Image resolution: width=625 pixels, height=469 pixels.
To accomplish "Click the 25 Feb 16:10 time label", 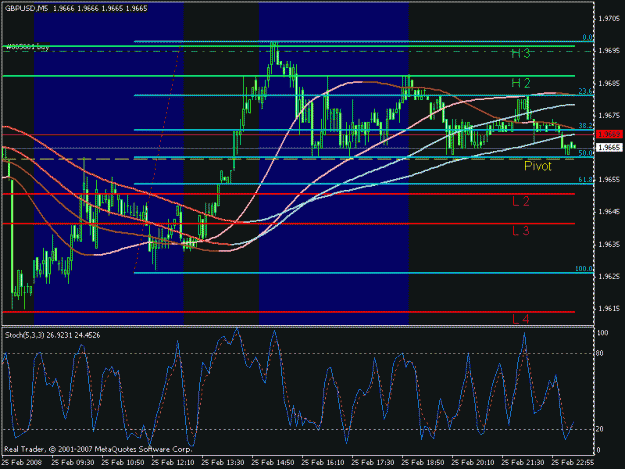I will click(x=323, y=463).
